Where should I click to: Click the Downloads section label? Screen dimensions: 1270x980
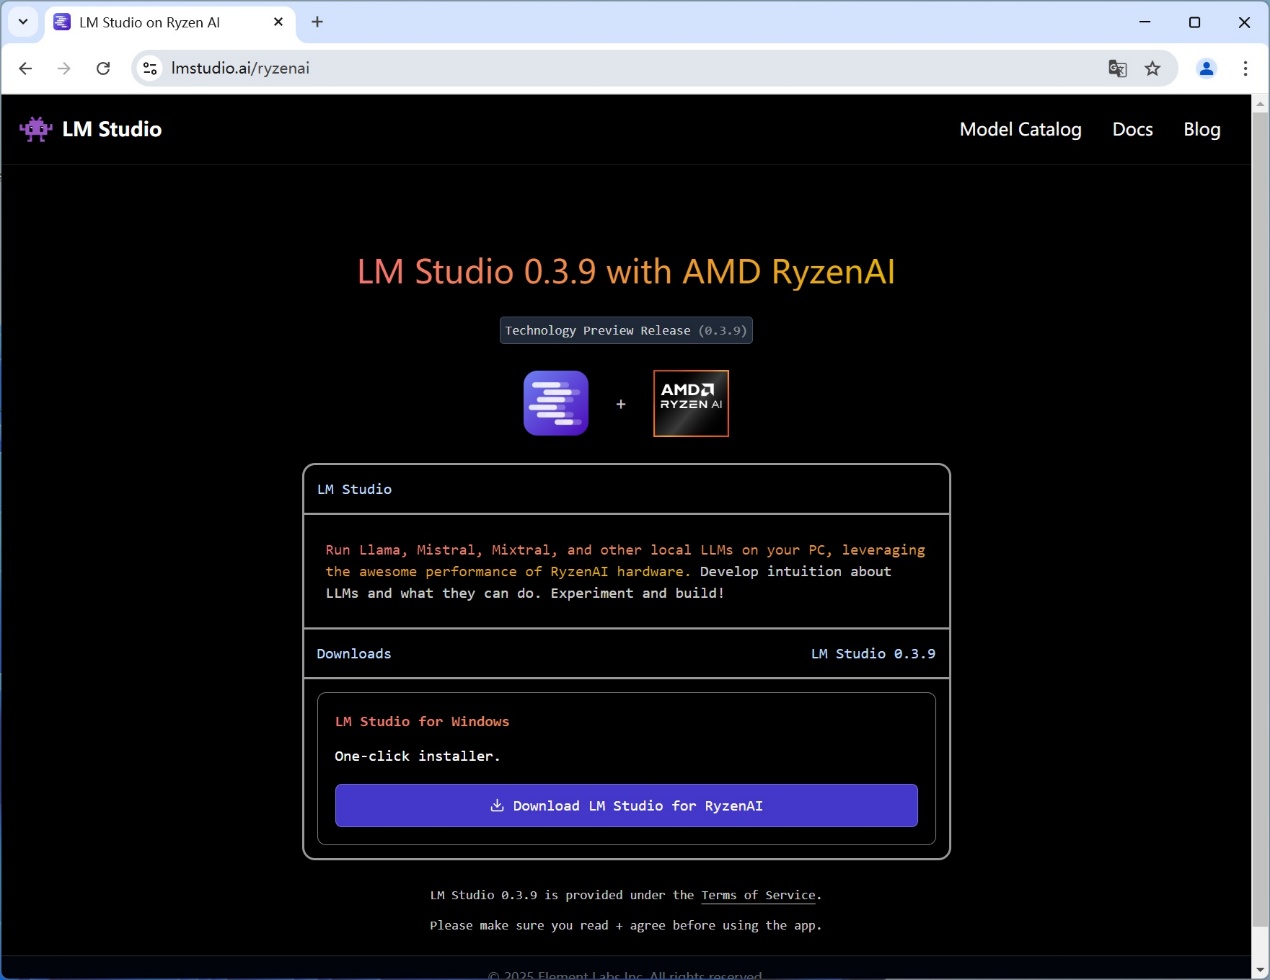[x=354, y=654]
